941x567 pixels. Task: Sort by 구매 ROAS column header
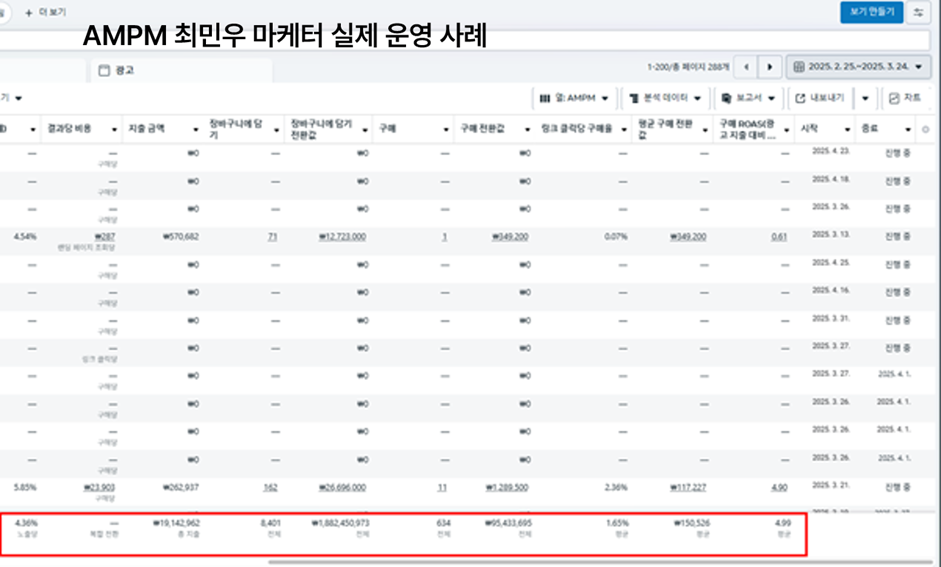click(x=747, y=129)
